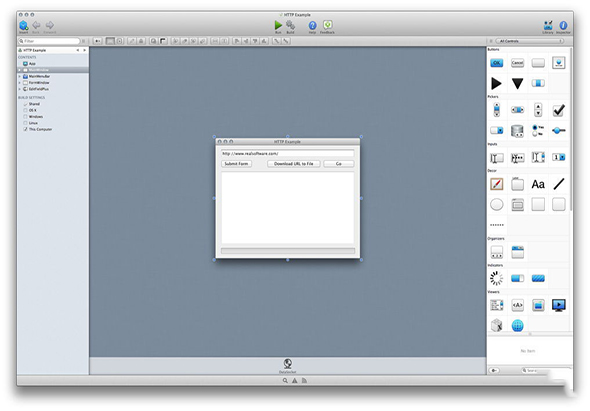Image resolution: width=590 pixels, height=411 pixels.
Task: Click the feed icon in bottom bar
Action: [304, 381]
